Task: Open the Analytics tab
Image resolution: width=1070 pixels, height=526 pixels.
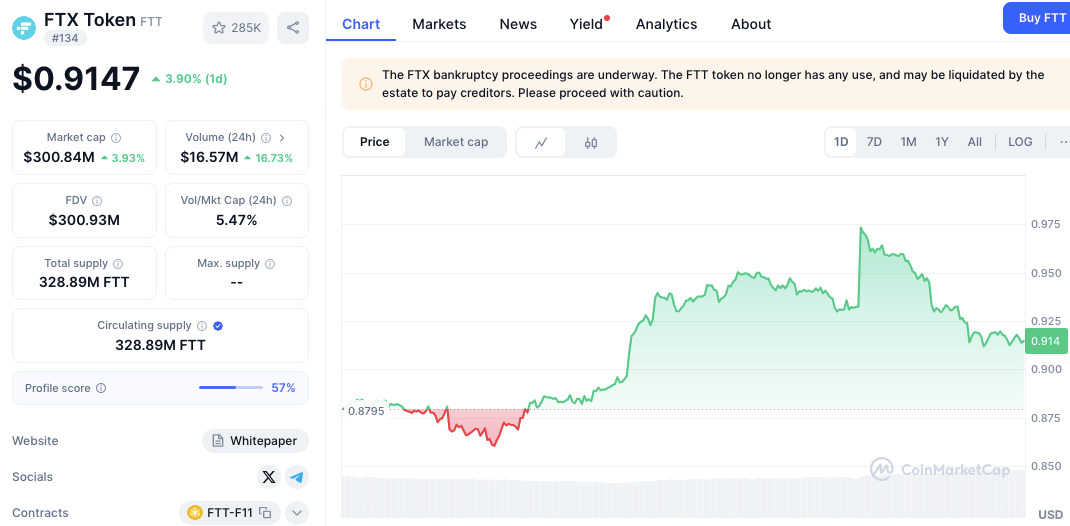Action: tap(667, 25)
